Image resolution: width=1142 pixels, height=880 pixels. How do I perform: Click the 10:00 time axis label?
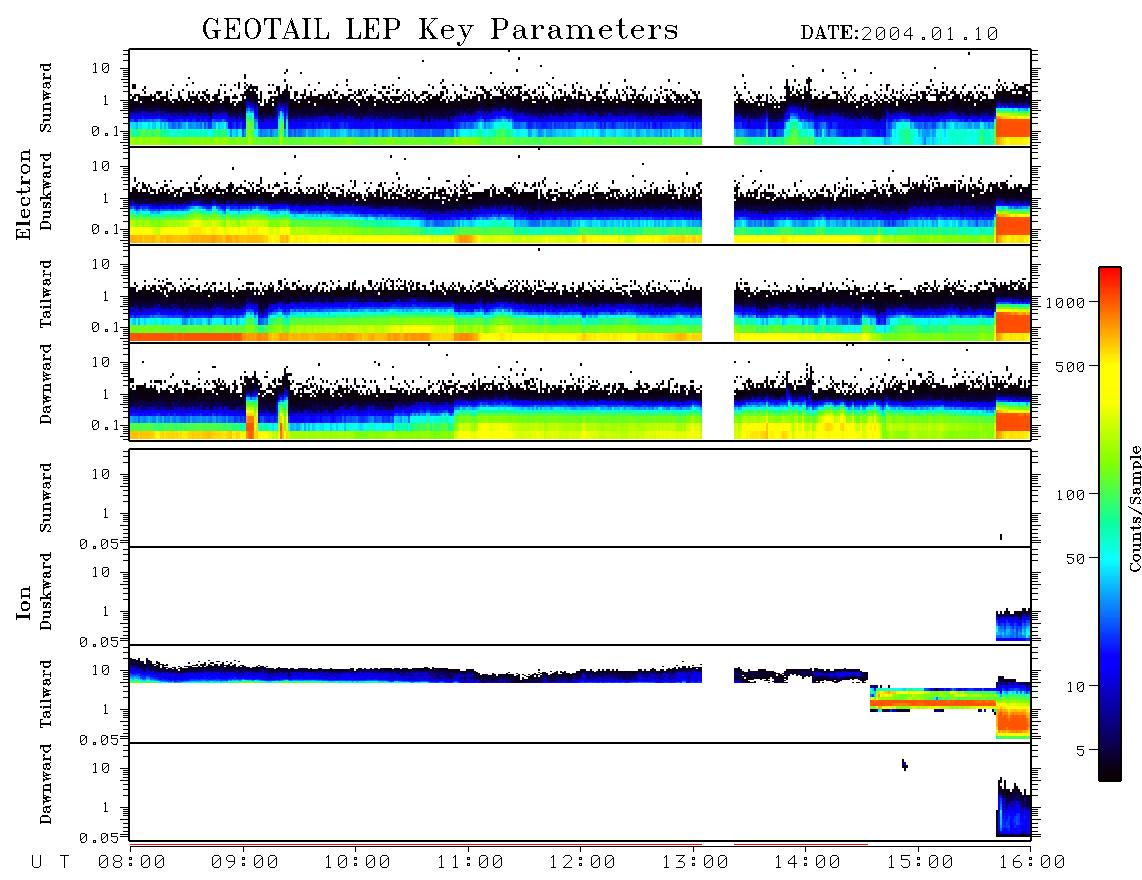tap(357, 862)
